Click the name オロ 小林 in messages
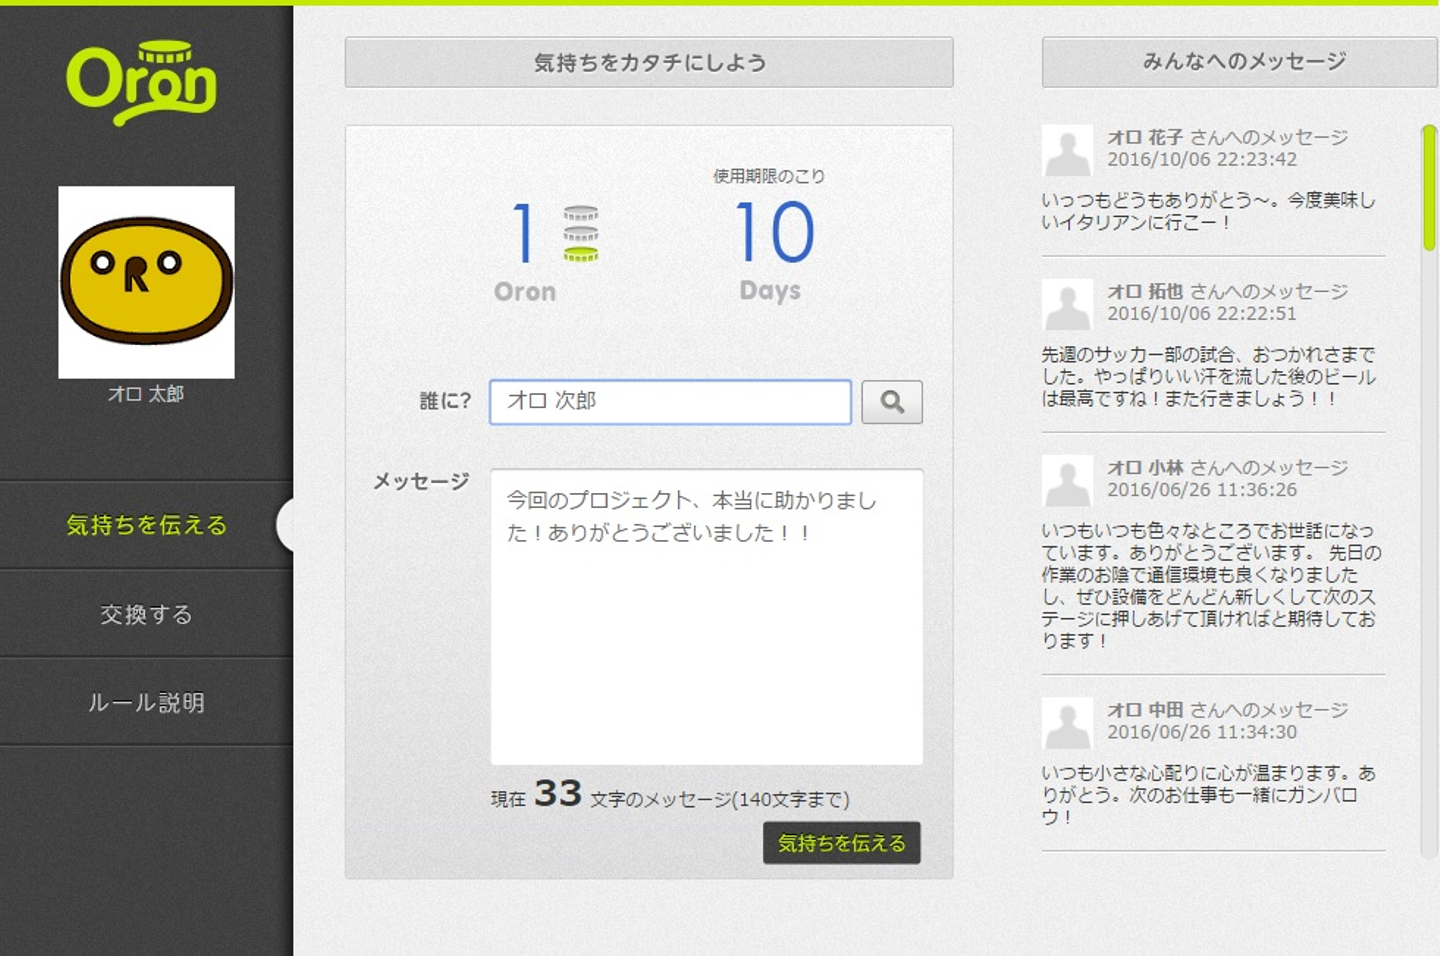 coord(1145,467)
